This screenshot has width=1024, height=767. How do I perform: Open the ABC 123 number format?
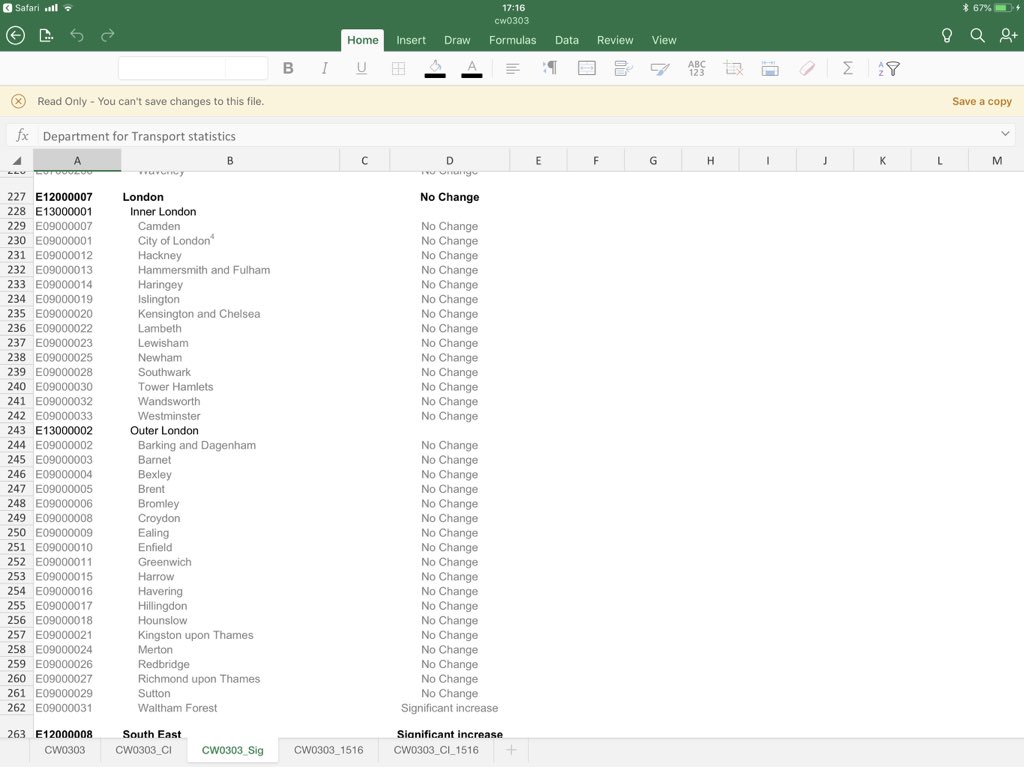(x=697, y=68)
